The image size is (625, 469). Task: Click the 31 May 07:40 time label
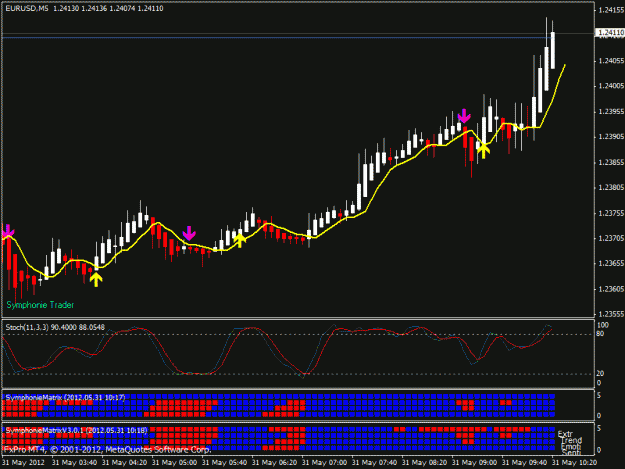(x=374, y=463)
